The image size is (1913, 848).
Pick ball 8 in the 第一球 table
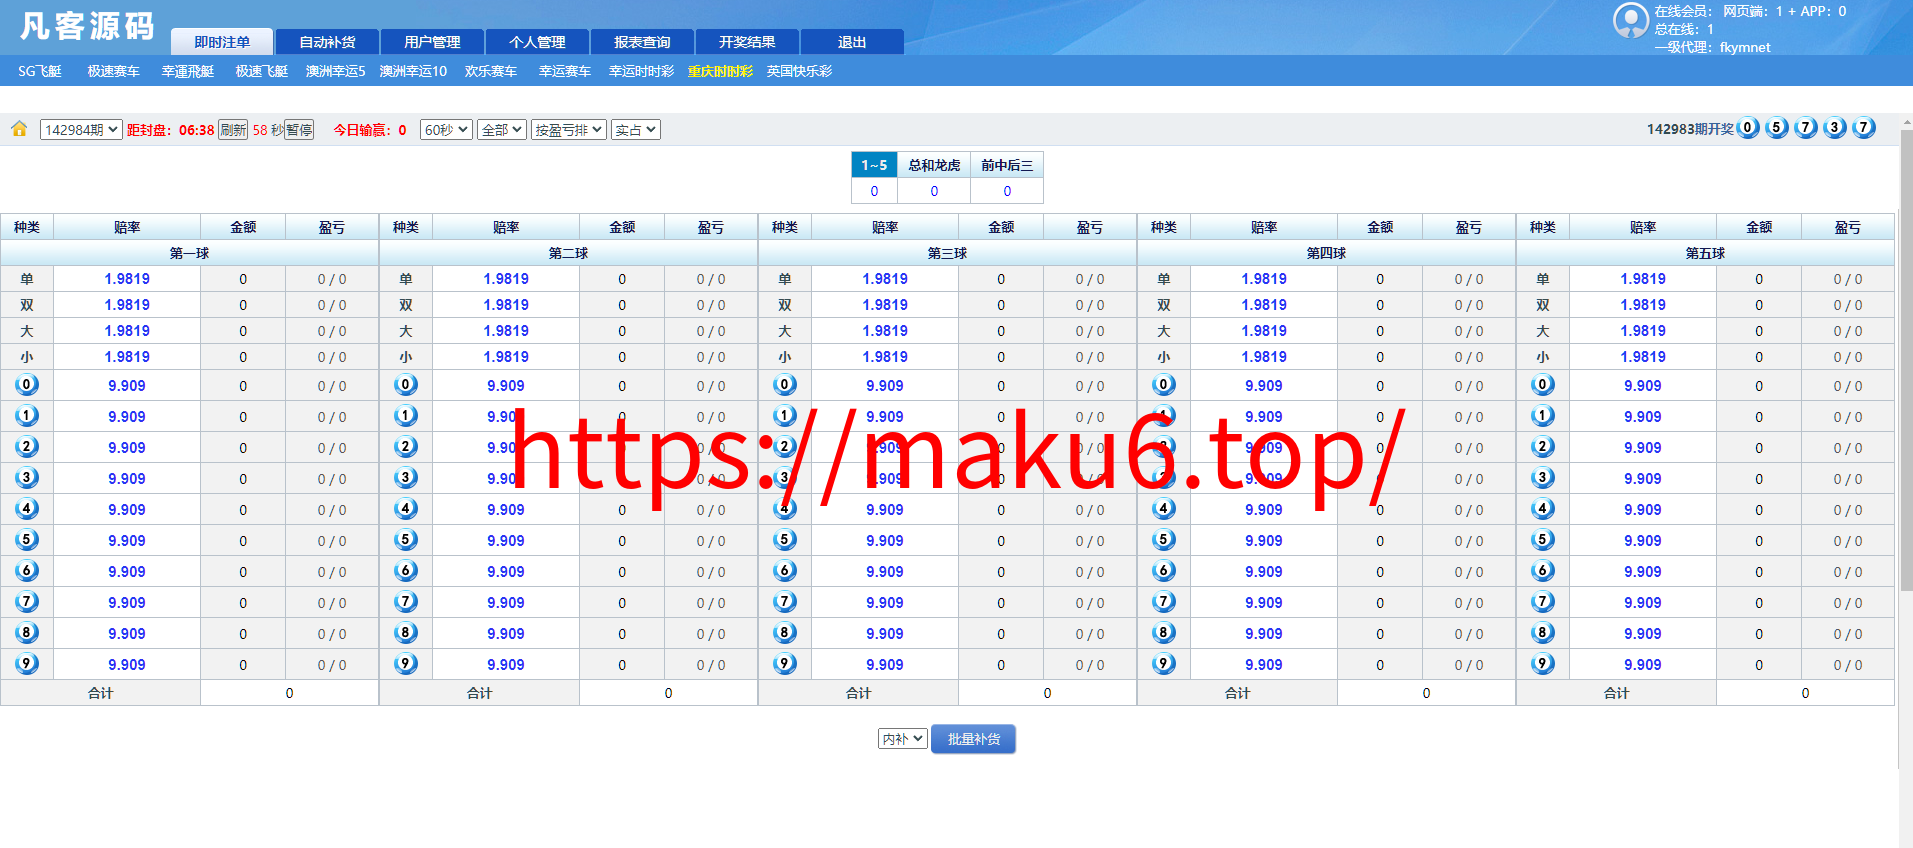(x=27, y=633)
